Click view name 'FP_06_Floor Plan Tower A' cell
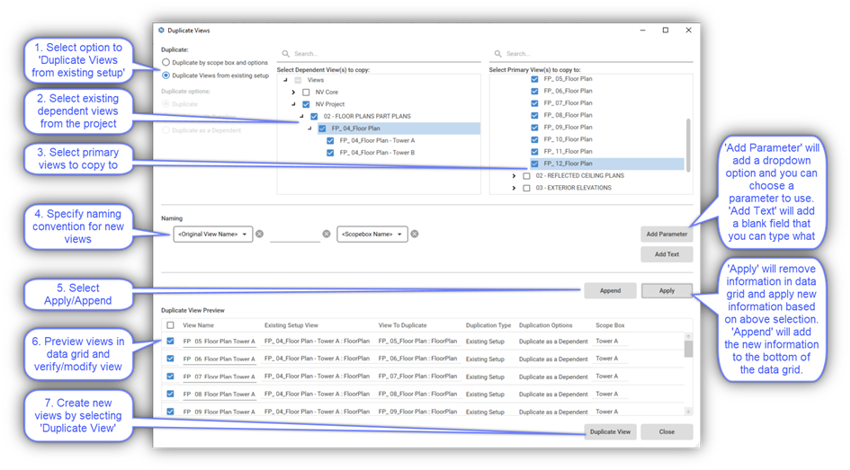 click(219, 359)
